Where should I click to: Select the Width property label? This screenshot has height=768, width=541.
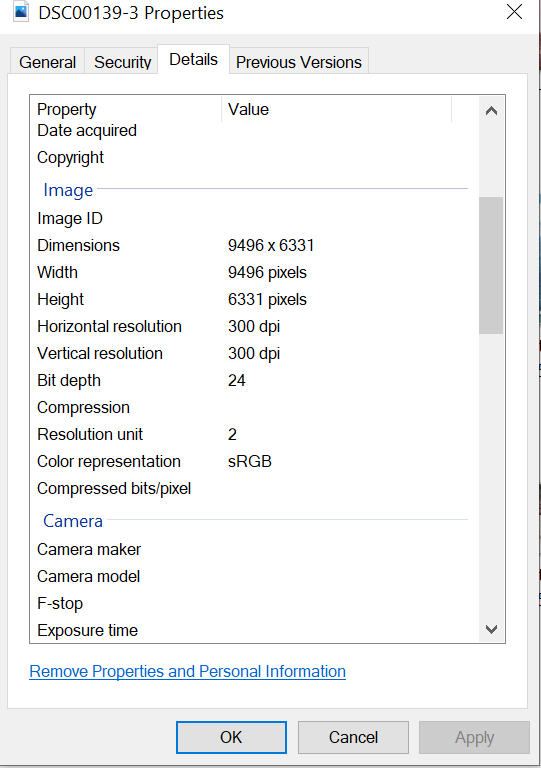pos(57,272)
